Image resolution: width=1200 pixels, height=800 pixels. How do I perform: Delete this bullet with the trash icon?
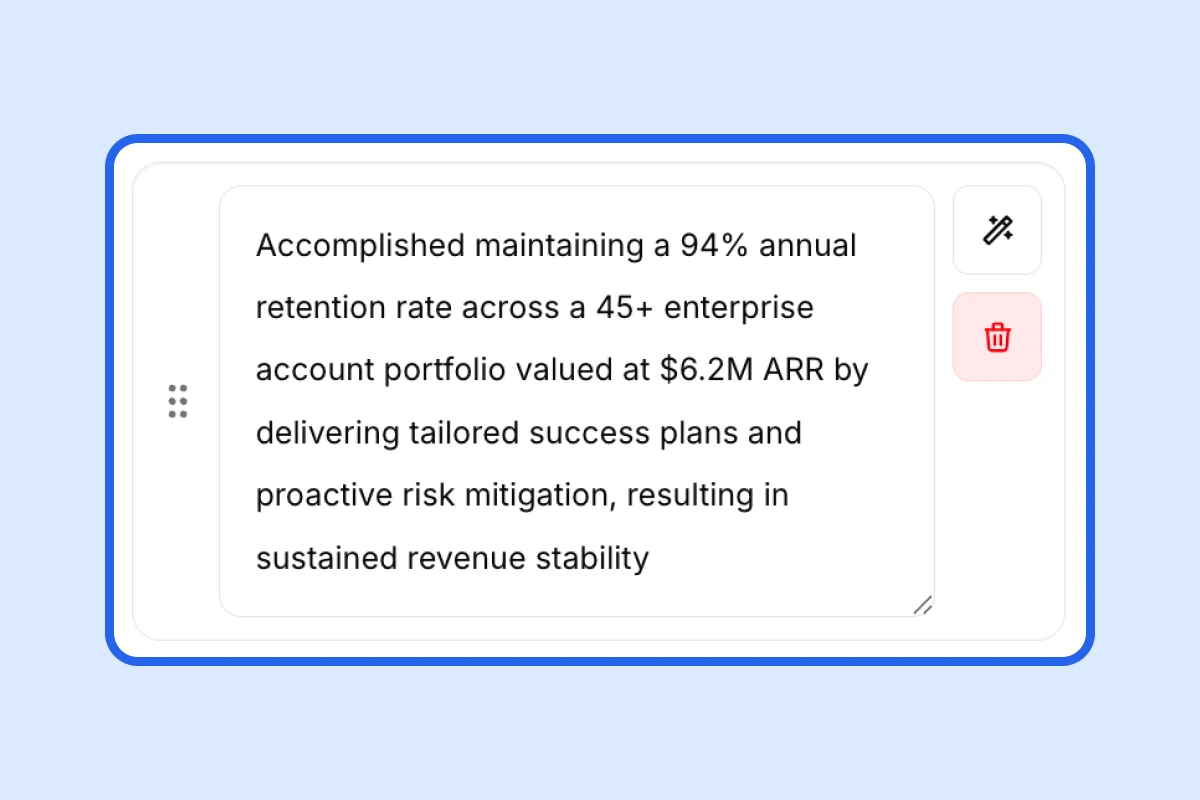pos(997,337)
